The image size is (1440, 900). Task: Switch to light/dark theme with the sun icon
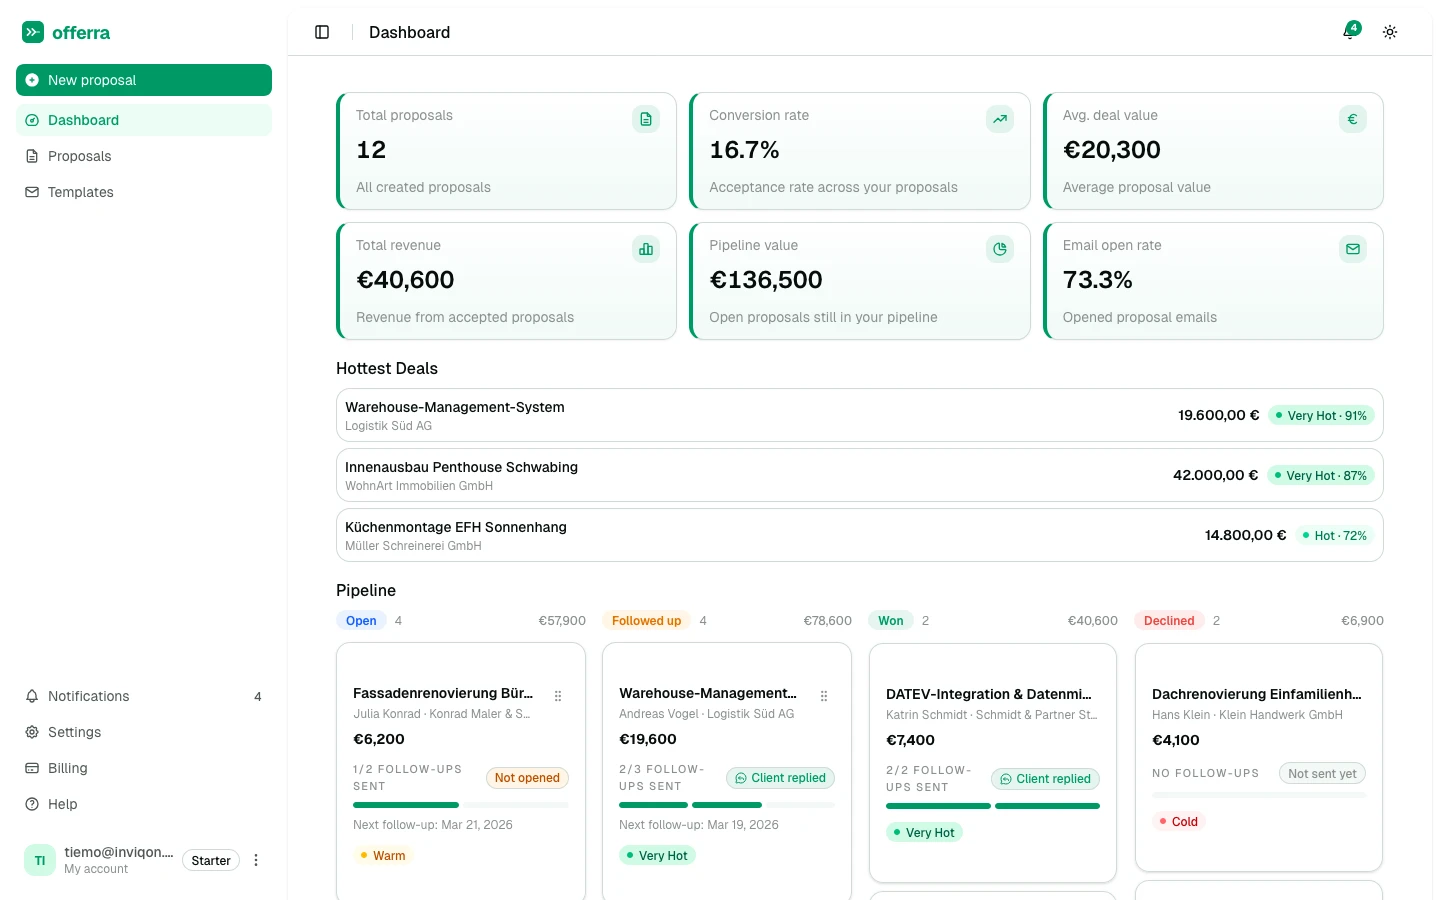[x=1390, y=32]
